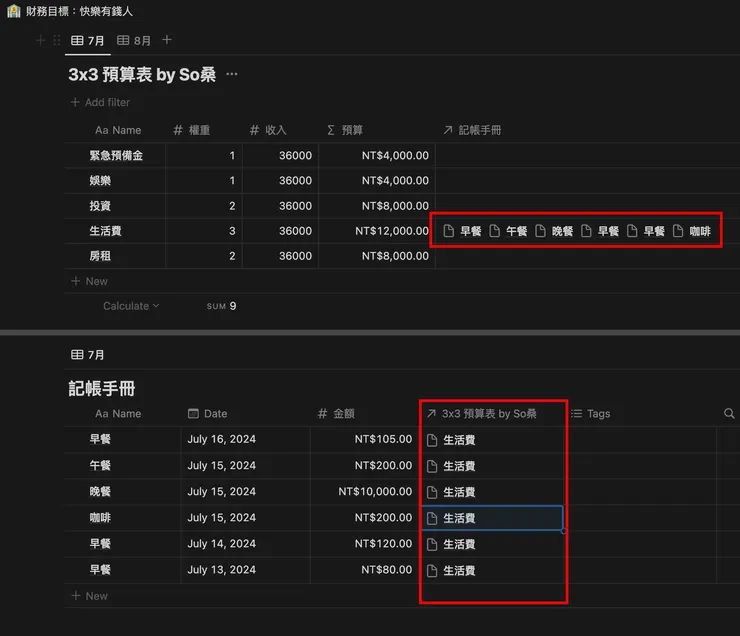This screenshot has width=740, height=636.
Task: Open the Name column header in 記帳手冊
Action: (118, 414)
